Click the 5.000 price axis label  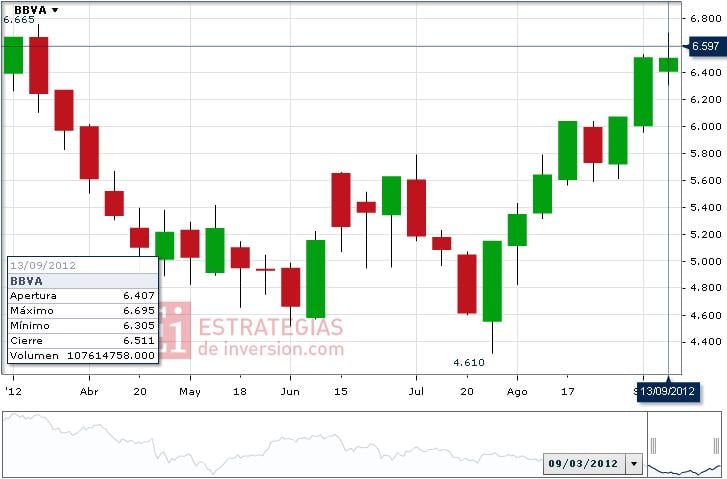pyautogui.click(x=706, y=261)
